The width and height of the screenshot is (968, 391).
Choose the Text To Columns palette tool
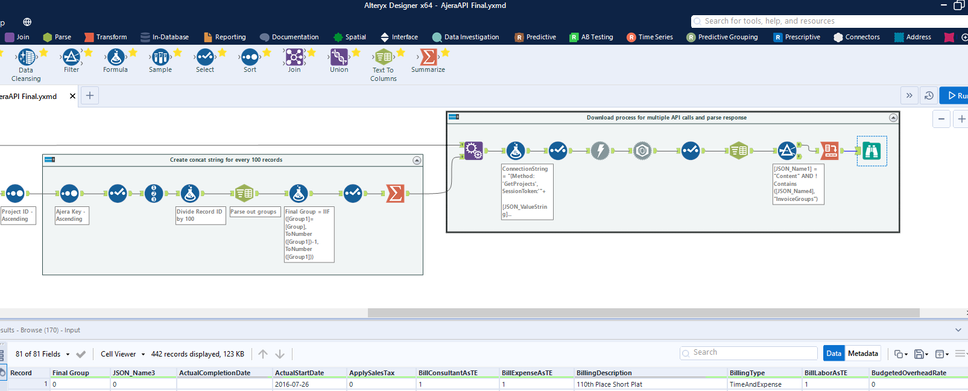tap(383, 57)
